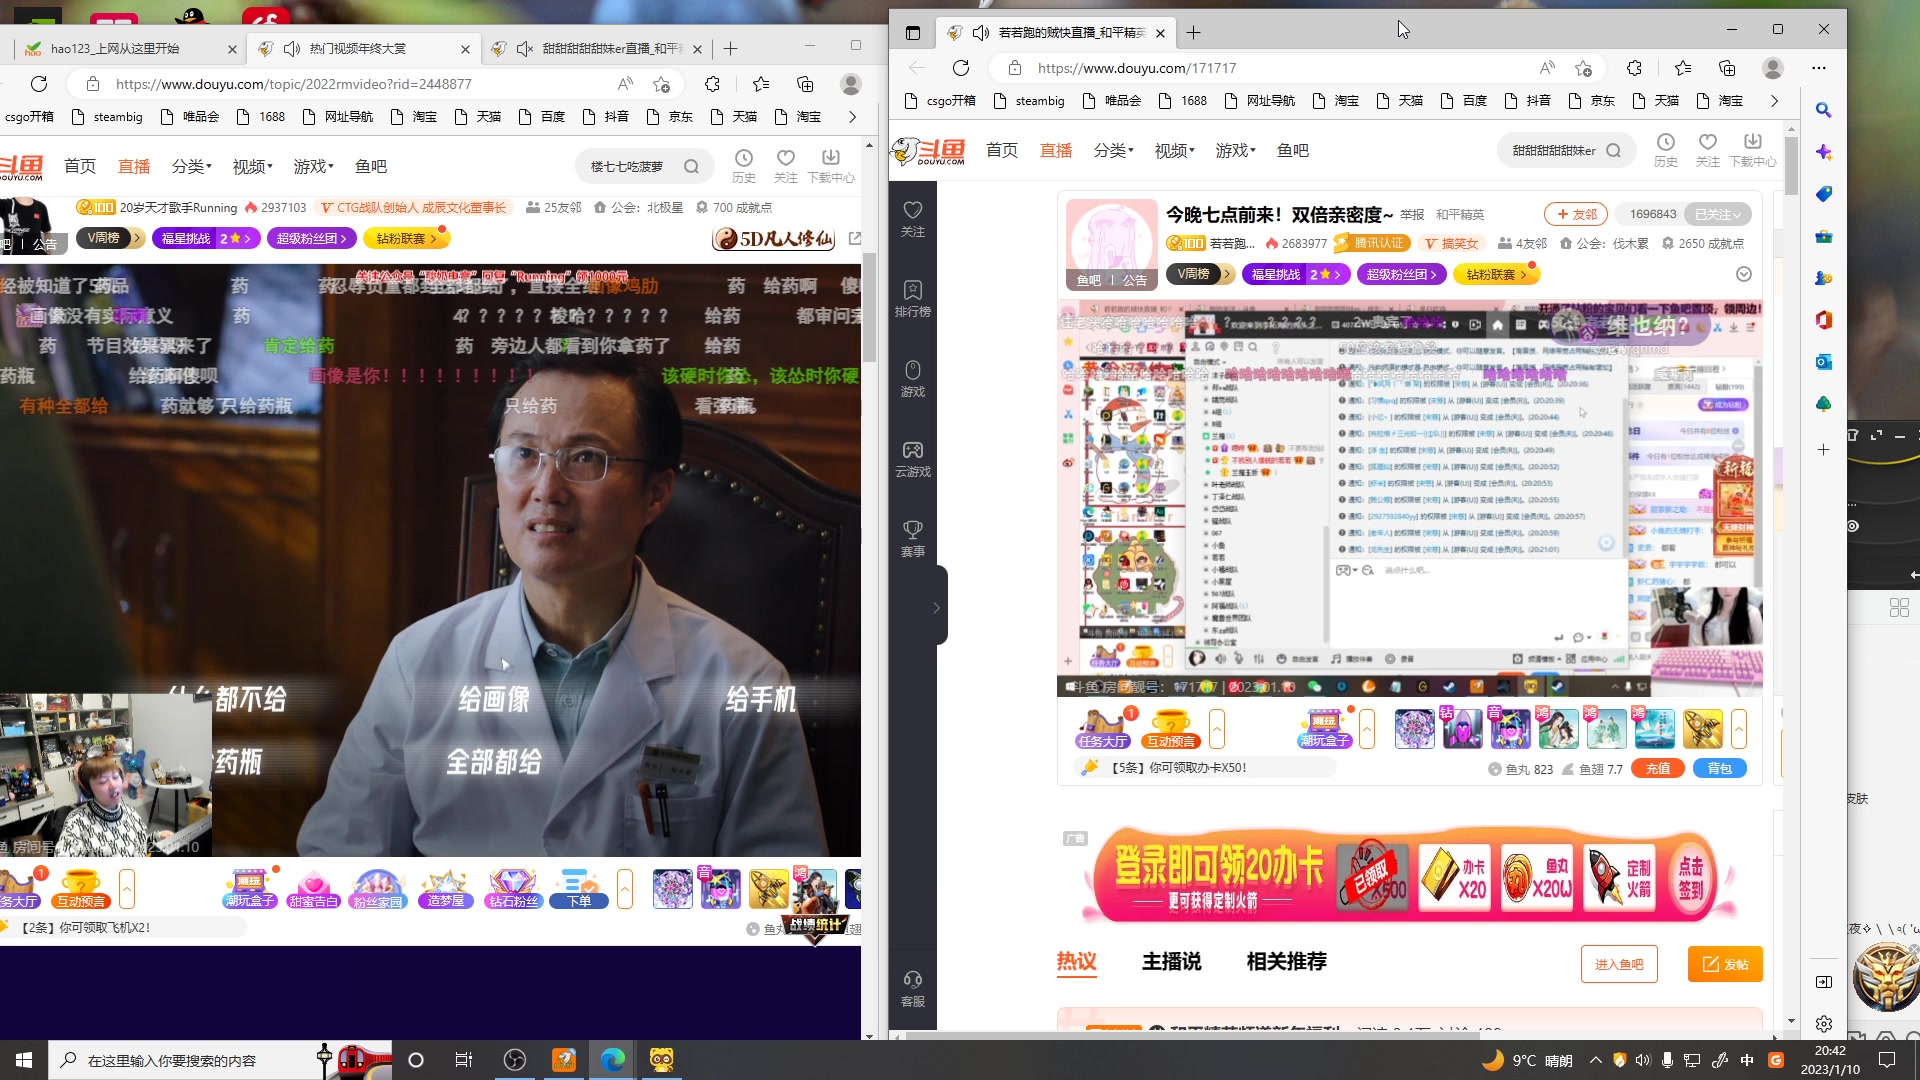Open 任务大厅 icon under right stream
1920x1080 pixels.
1103,729
